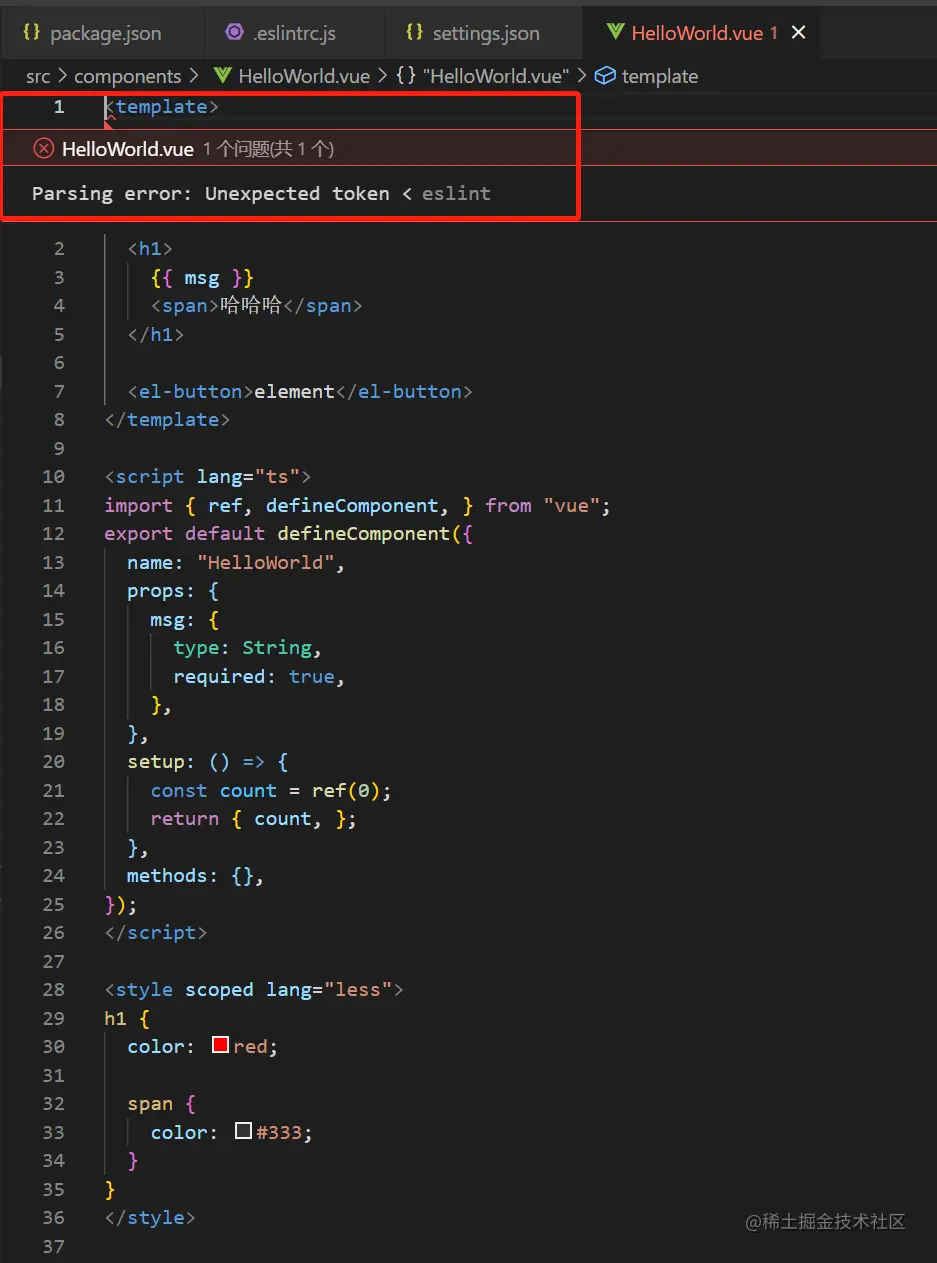
Task: Click the 'type: String,' line
Action: (x=248, y=647)
